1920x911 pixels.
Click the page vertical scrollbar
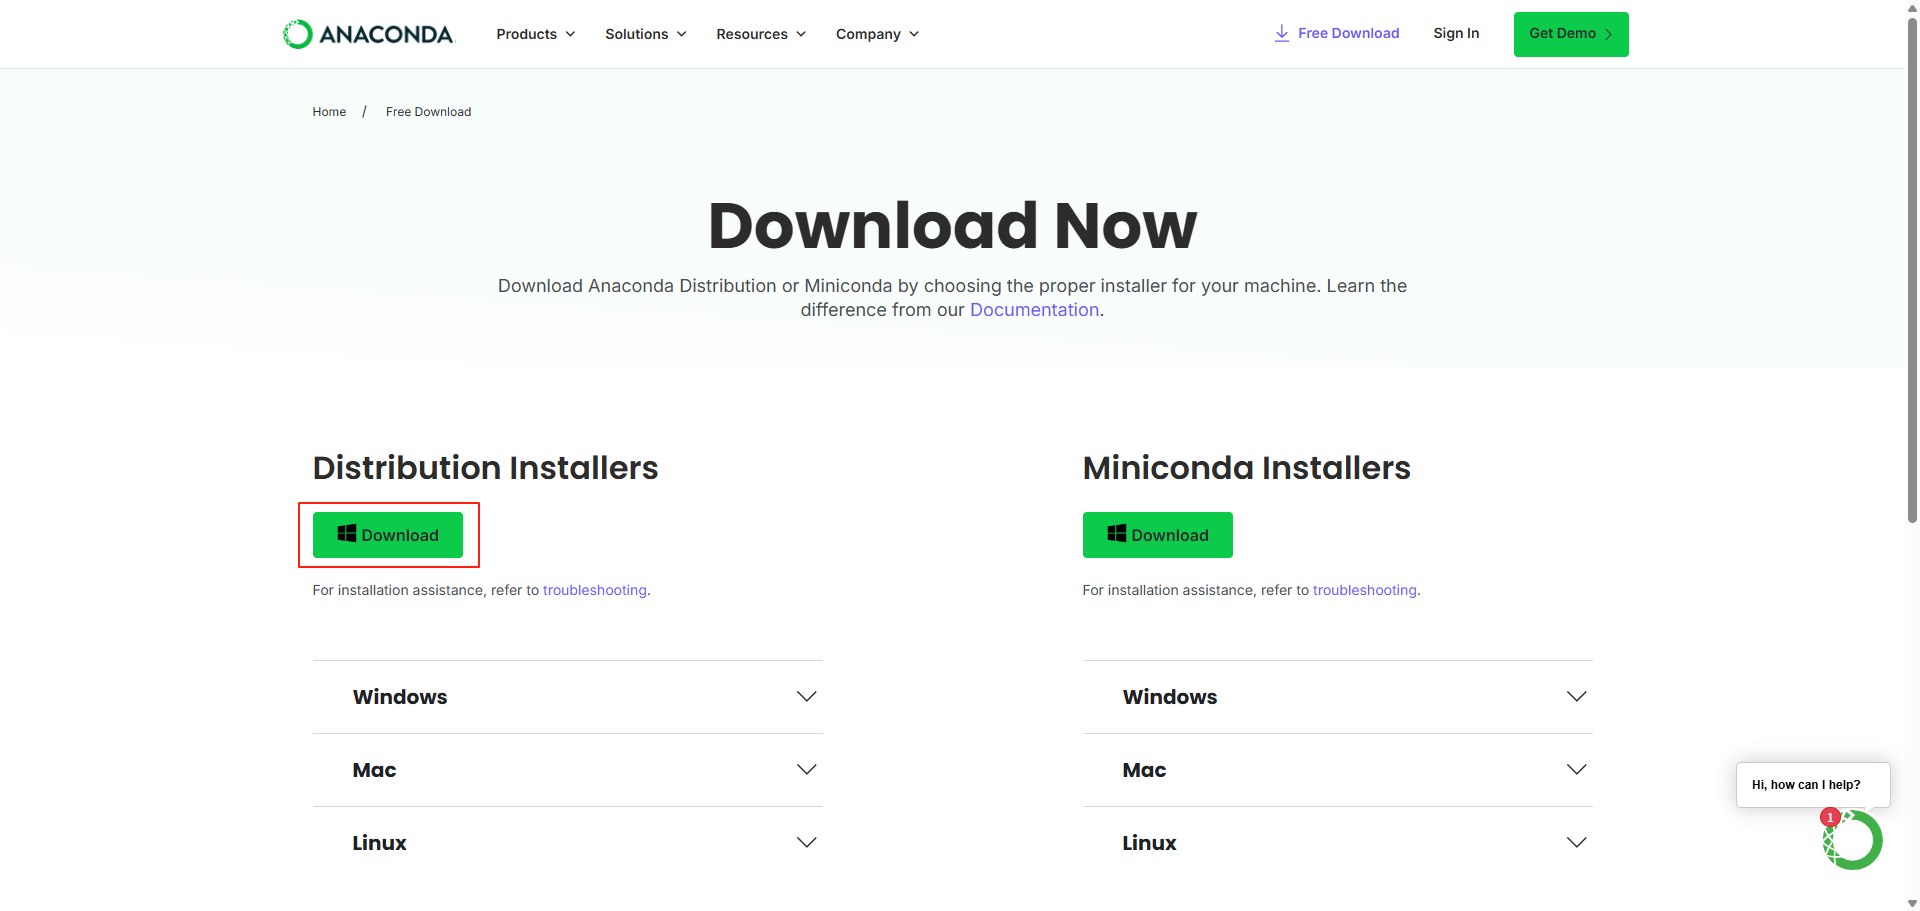pos(1912,270)
